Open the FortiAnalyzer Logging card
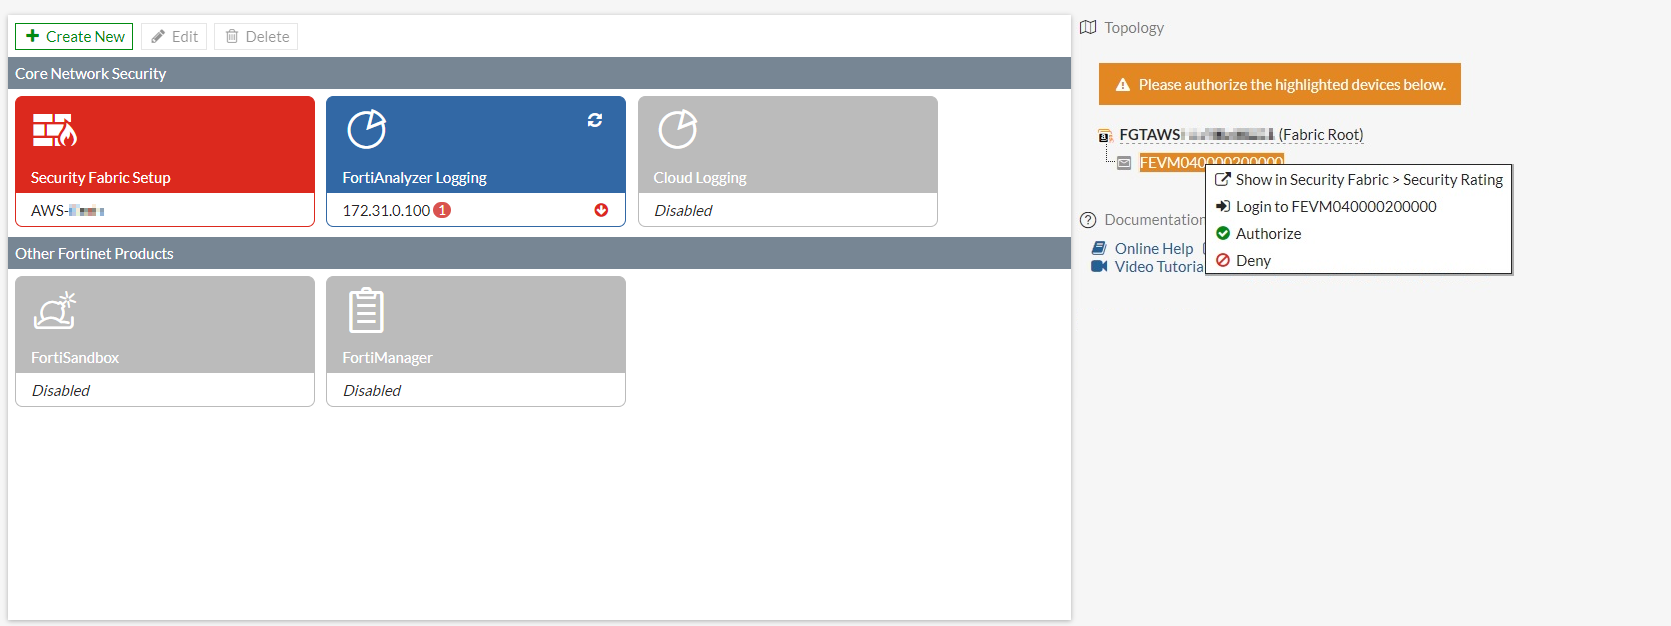 pos(476,161)
